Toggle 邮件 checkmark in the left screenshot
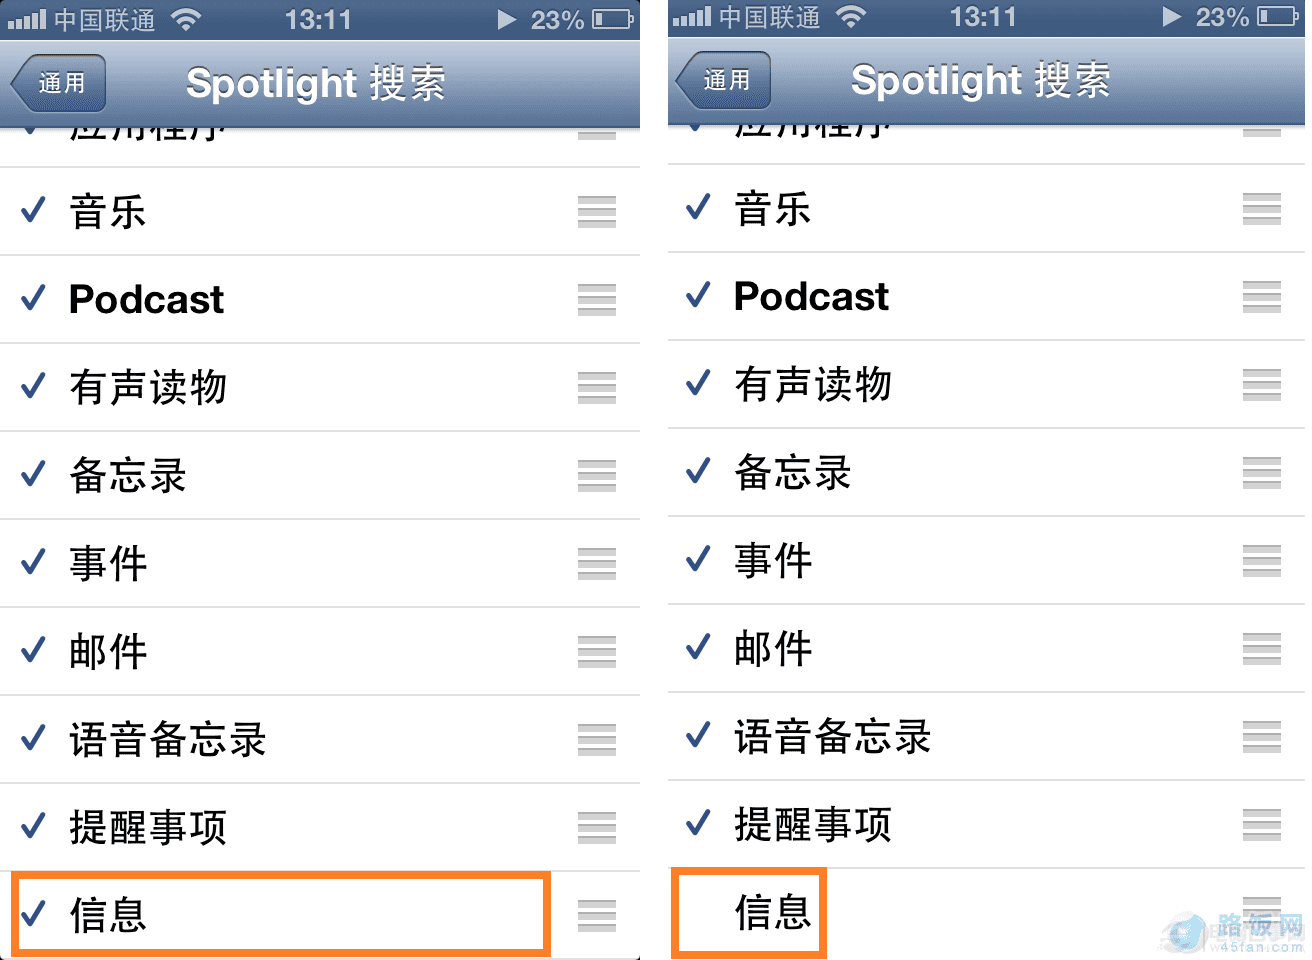 point(34,651)
